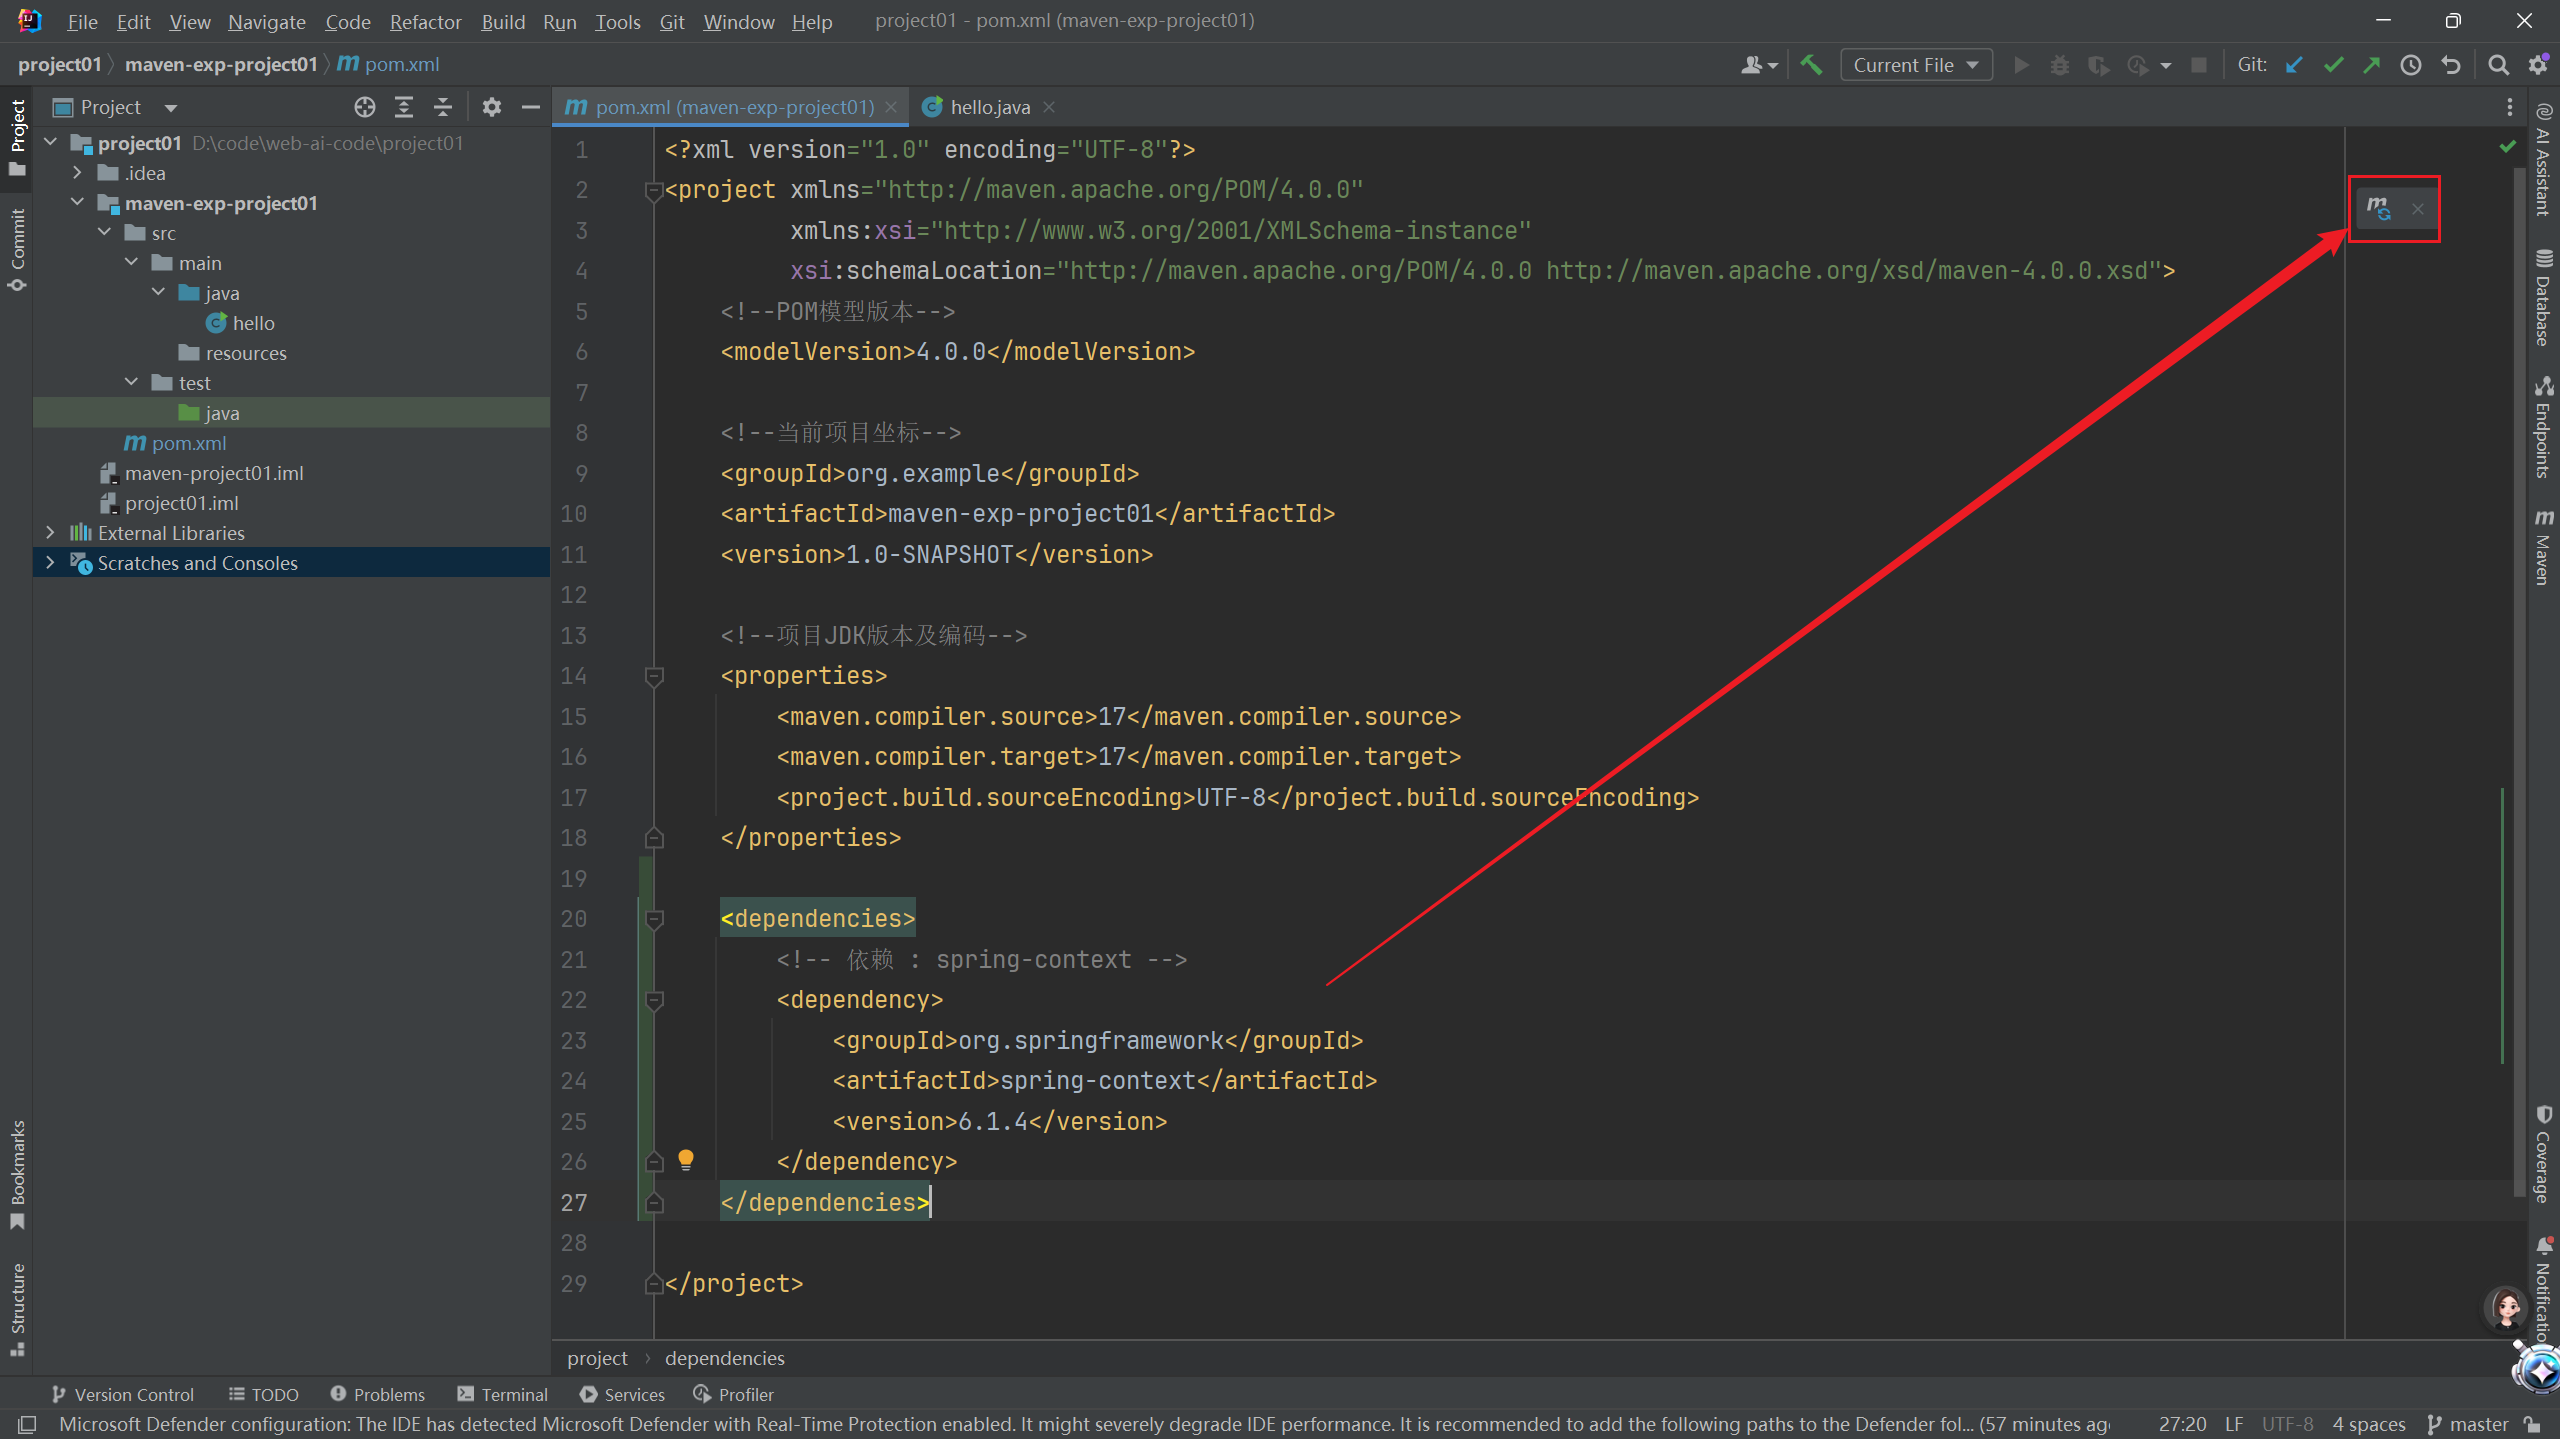Open the Current File run configuration dropdown

[1915, 65]
